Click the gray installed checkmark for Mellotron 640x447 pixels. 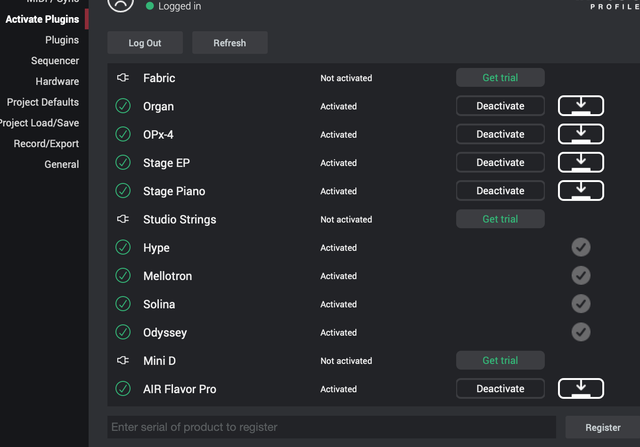[x=581, y=276]
